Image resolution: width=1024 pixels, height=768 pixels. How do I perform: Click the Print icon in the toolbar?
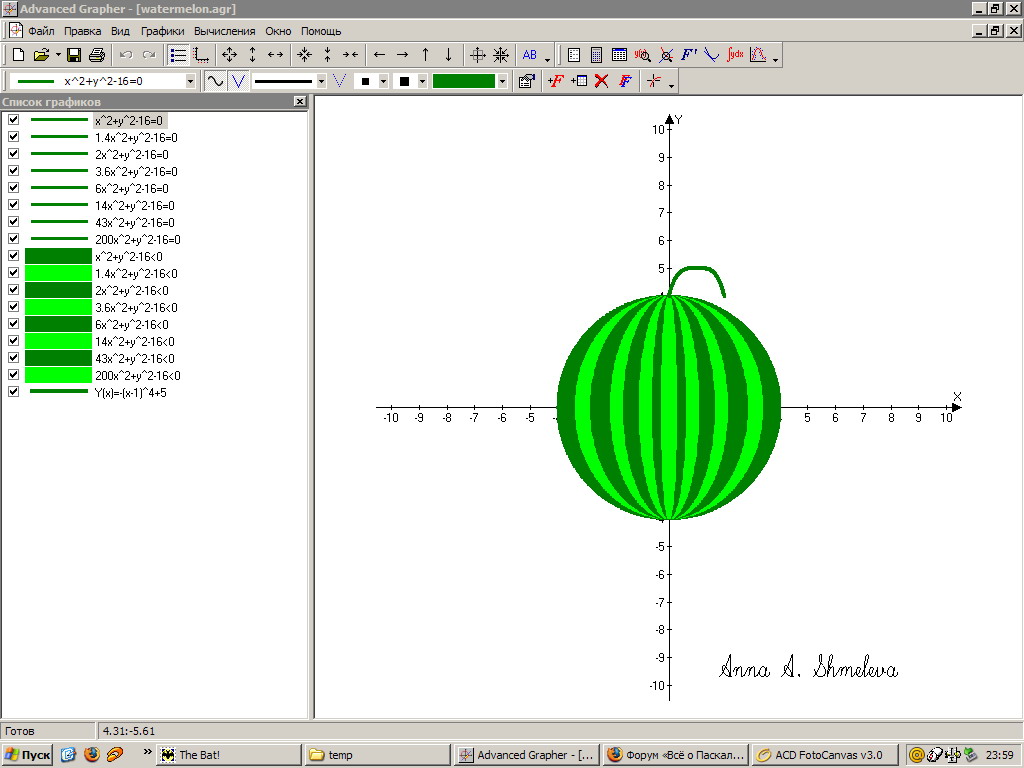coord(97,55)
